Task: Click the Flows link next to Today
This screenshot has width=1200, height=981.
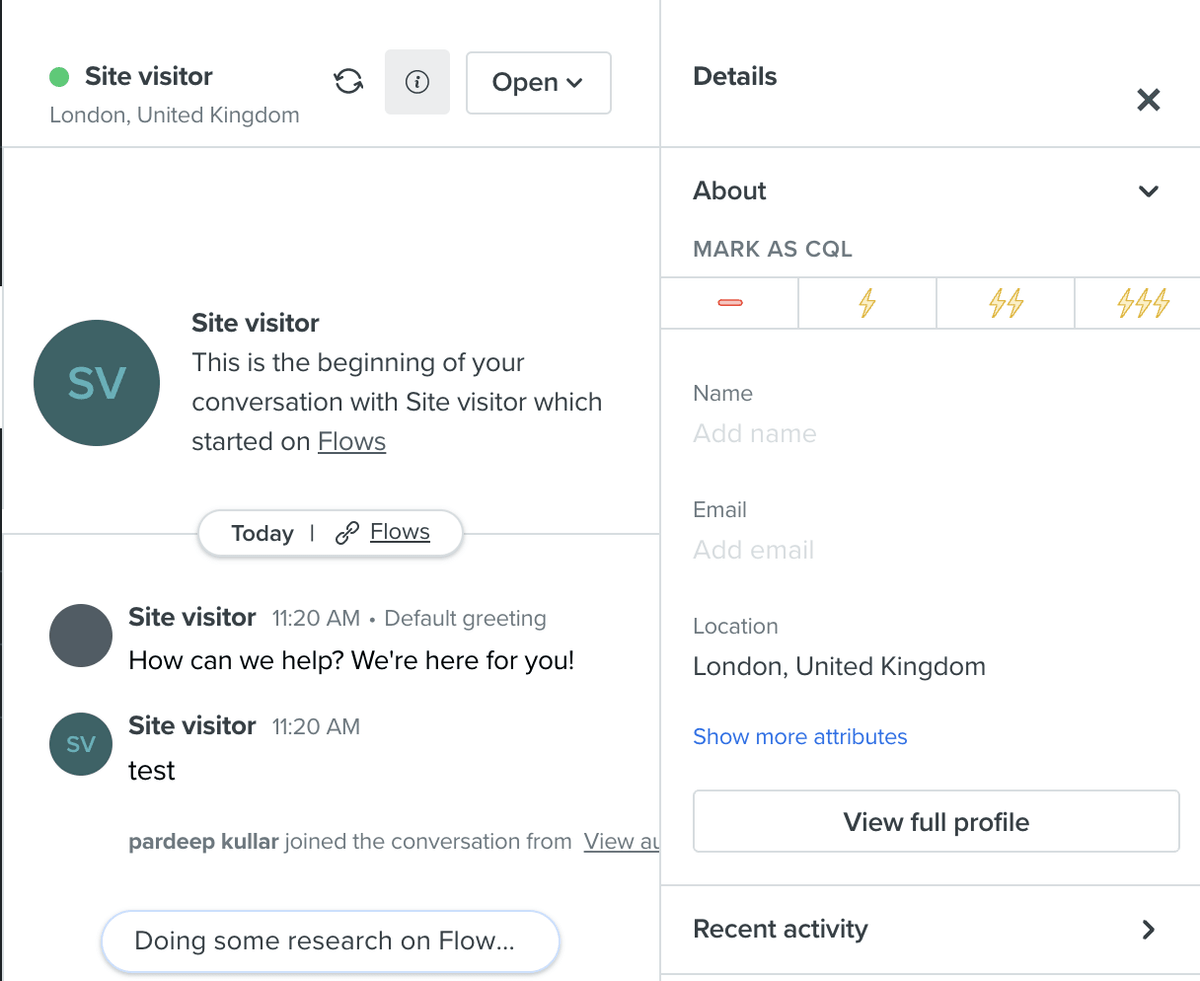Action: tap(399, 532)
